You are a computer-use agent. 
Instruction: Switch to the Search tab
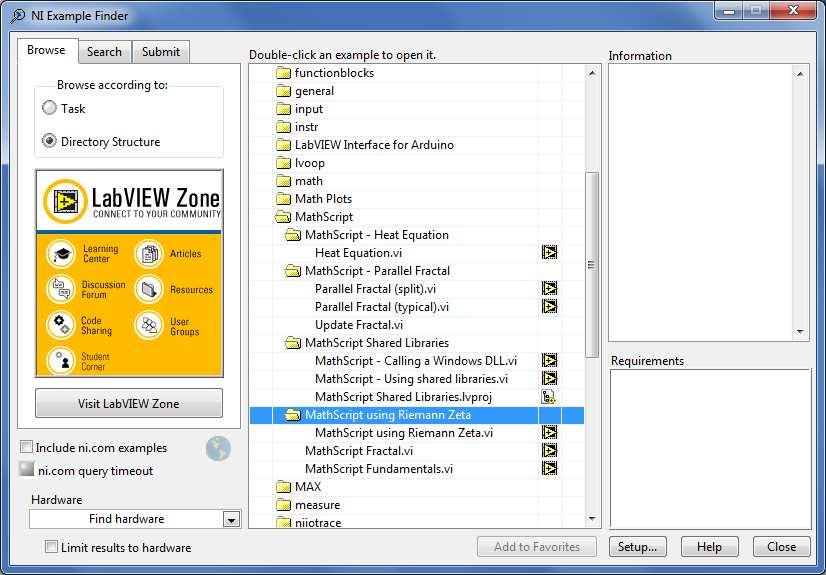point(105,52)
